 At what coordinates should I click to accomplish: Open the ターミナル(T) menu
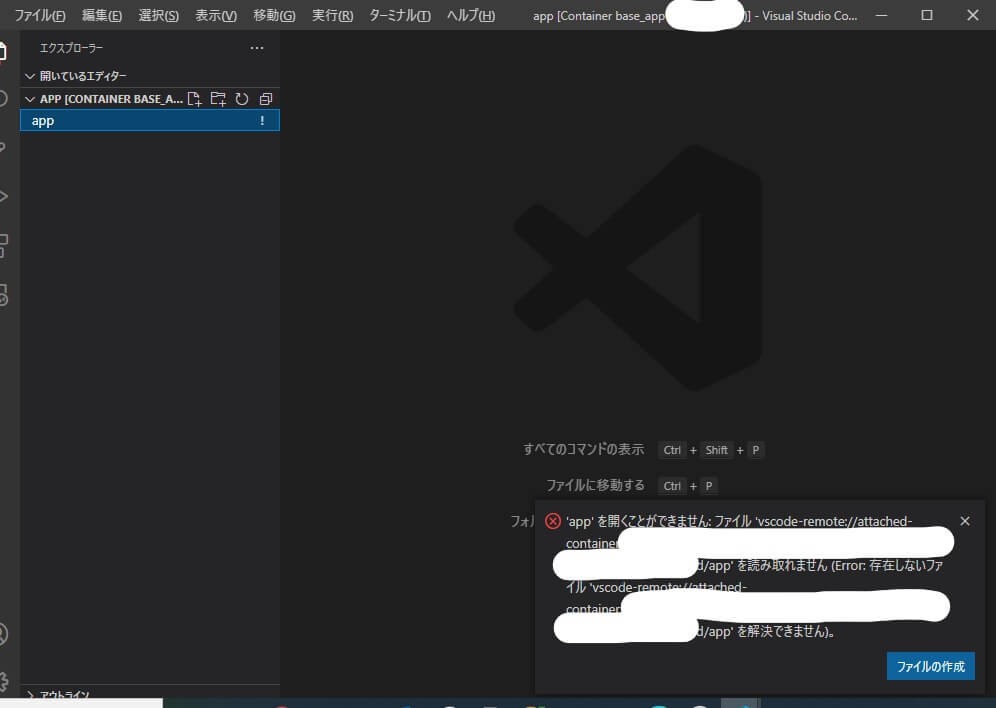point(400,15)
